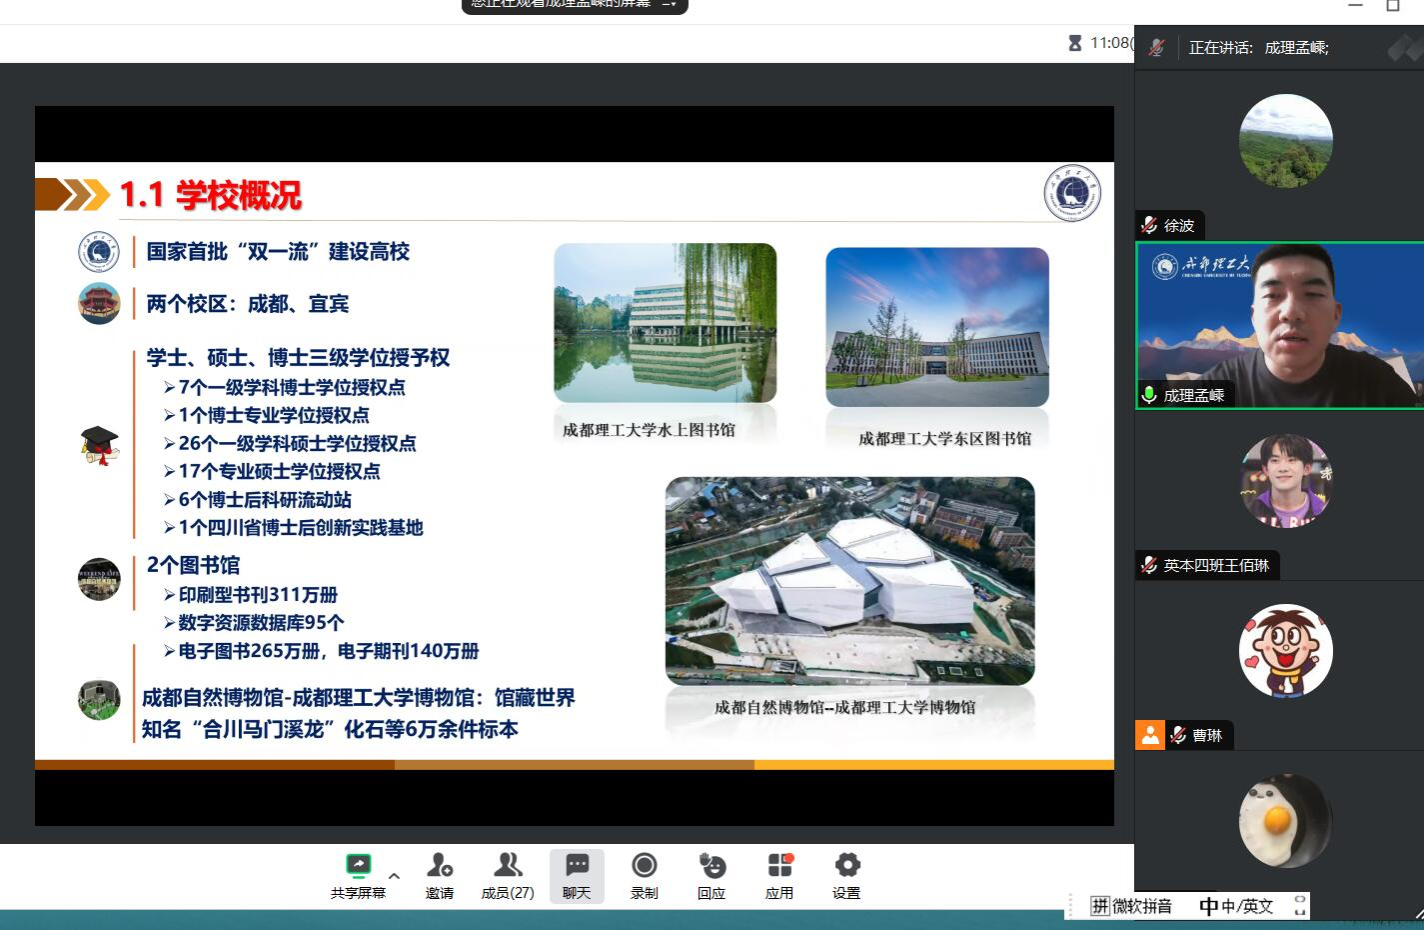Click the IME bar options icon

1300,906
